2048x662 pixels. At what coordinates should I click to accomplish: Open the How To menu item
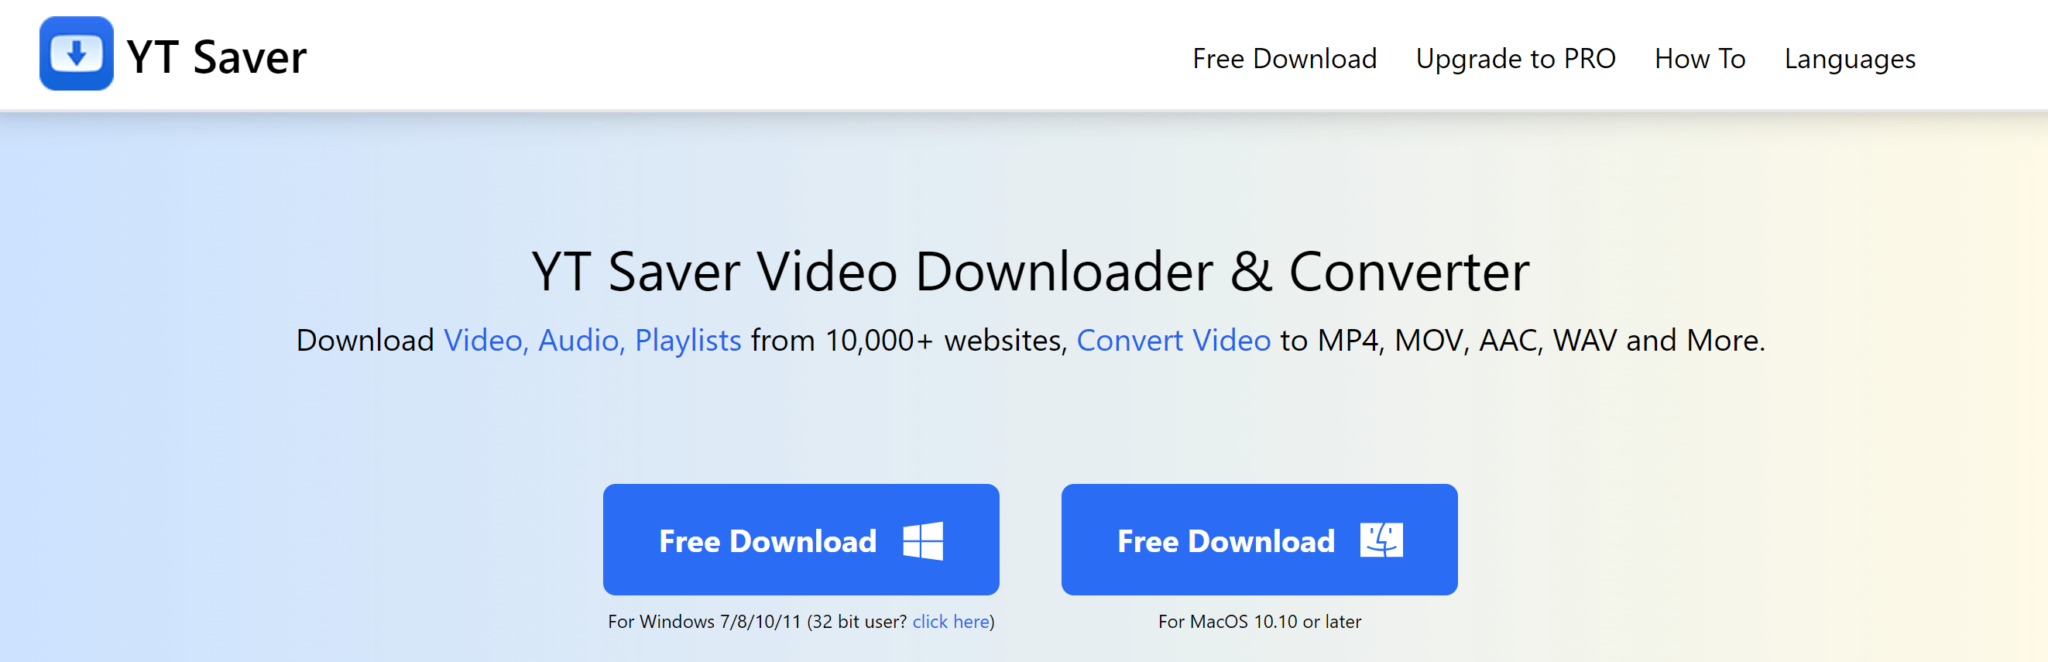pos(1700,59)
